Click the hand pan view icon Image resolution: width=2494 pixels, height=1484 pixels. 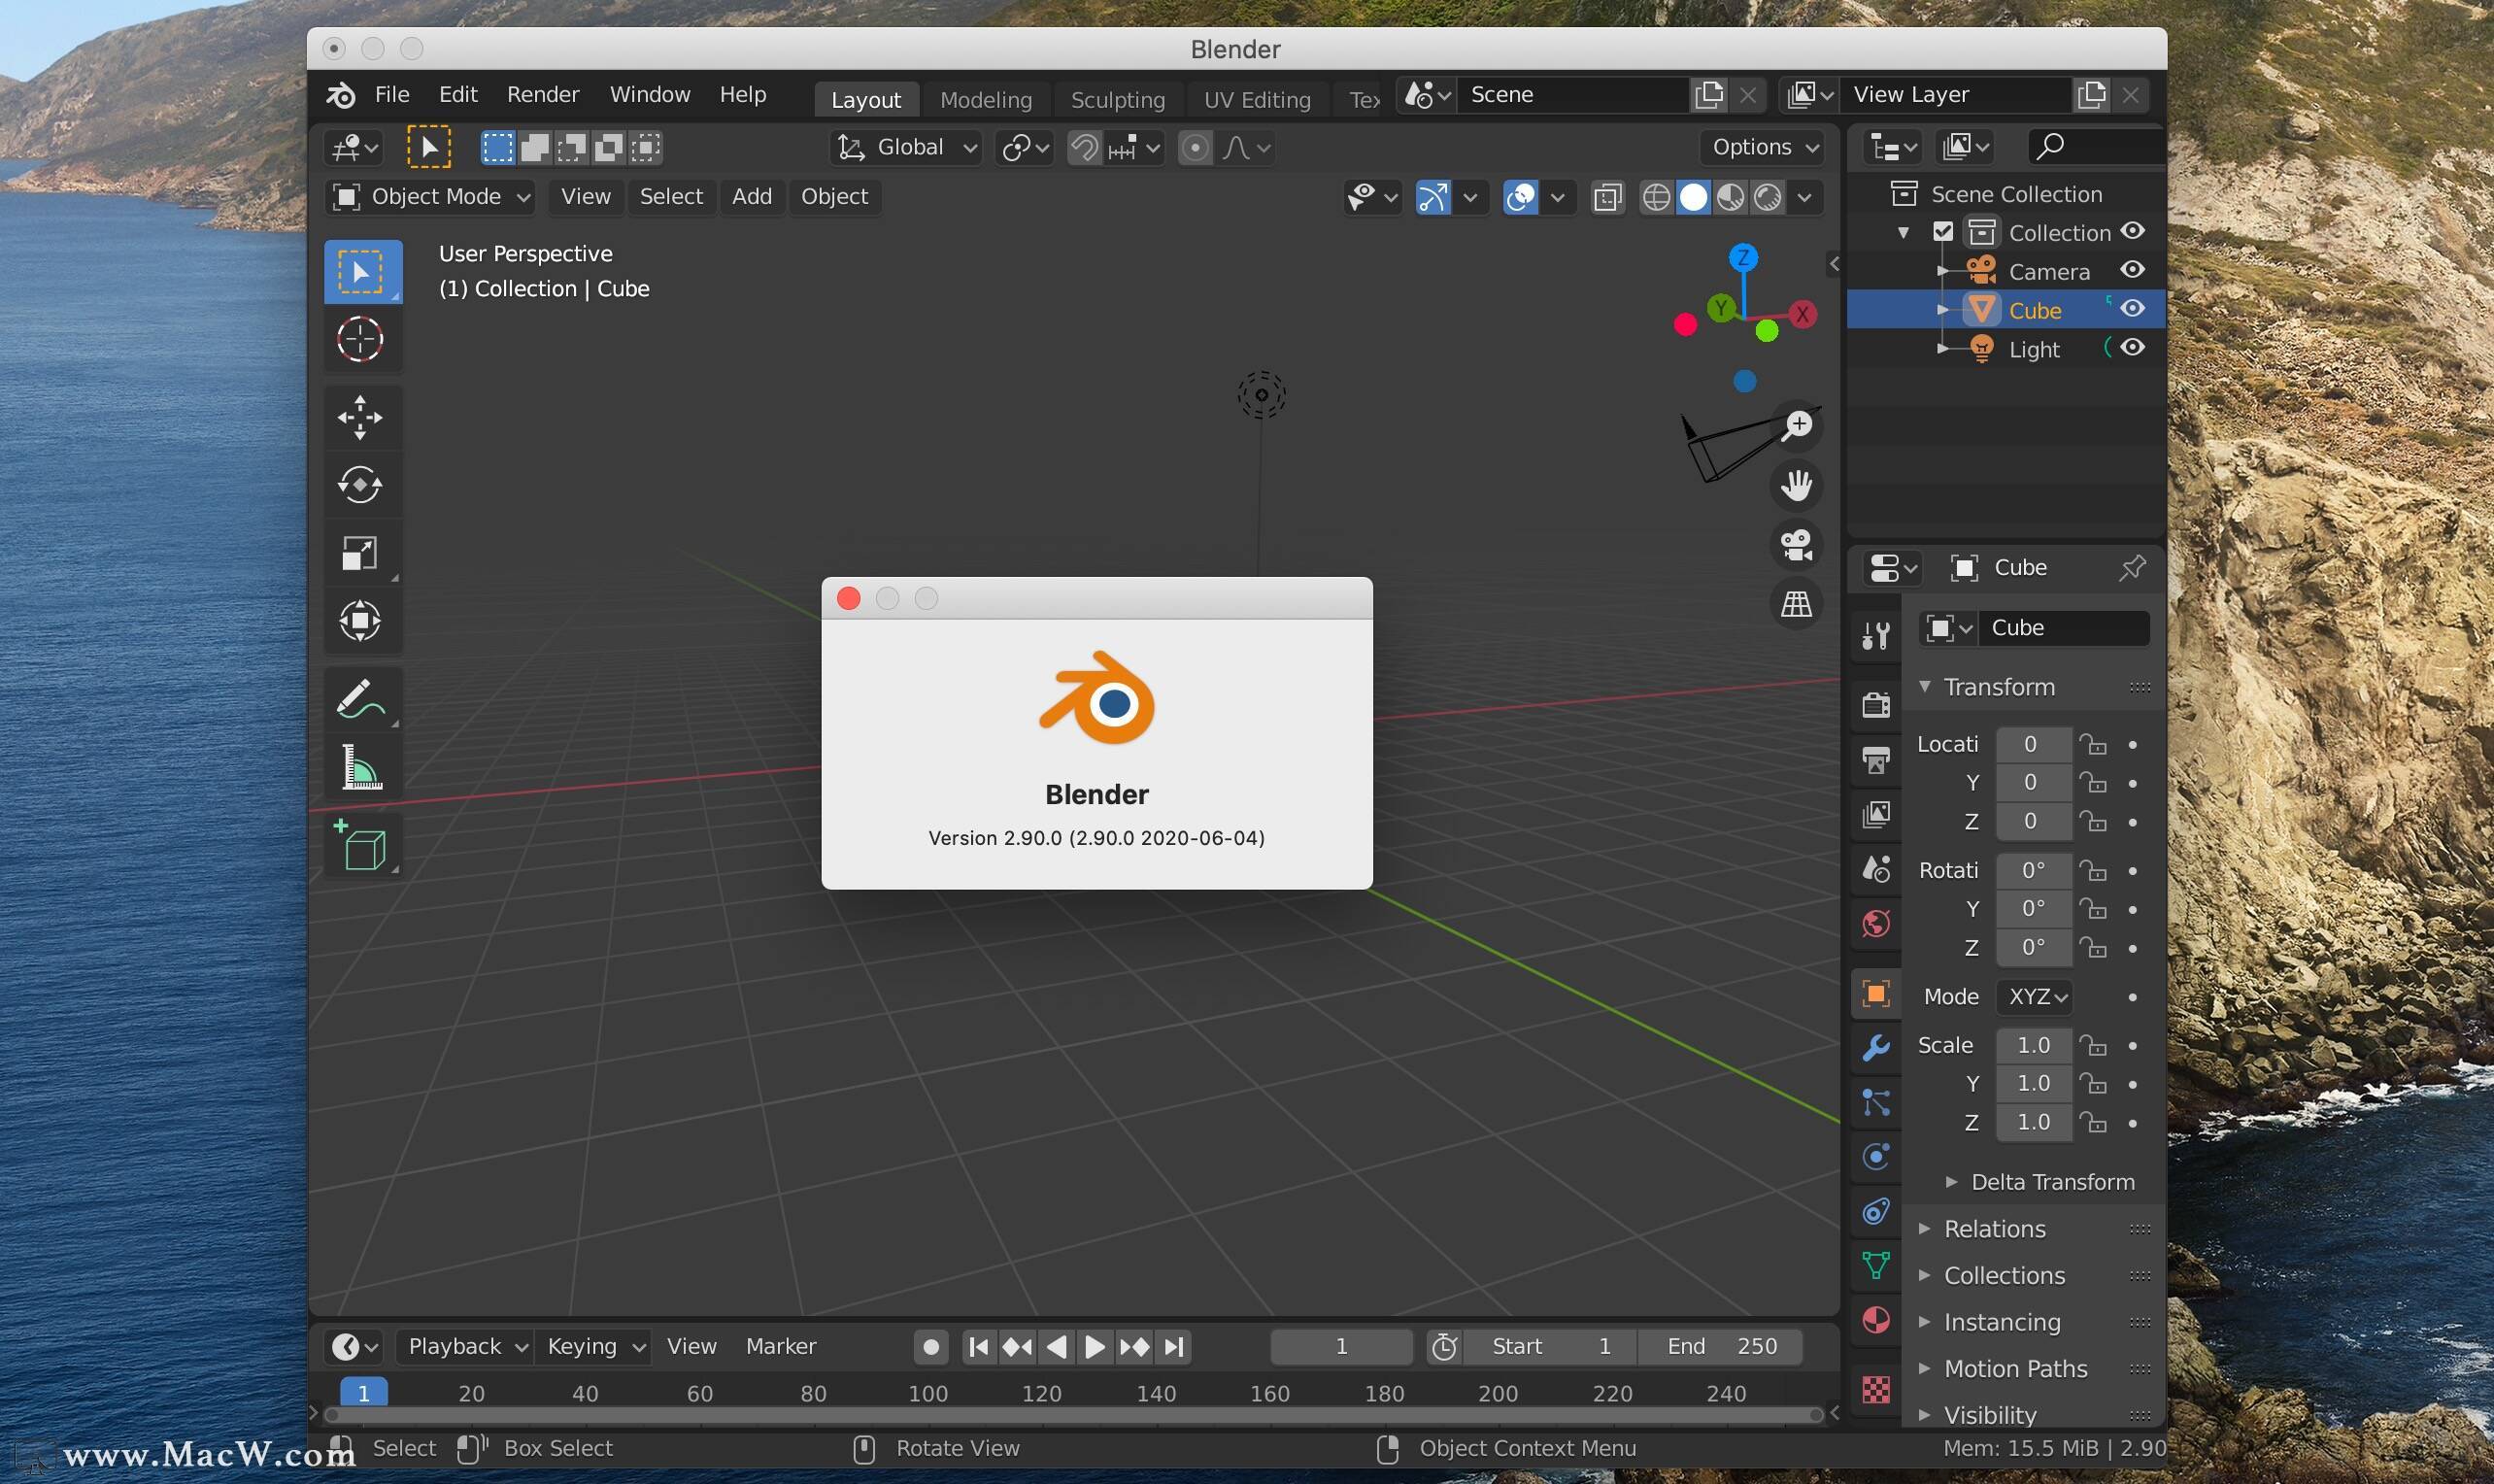pos(1797,486)
